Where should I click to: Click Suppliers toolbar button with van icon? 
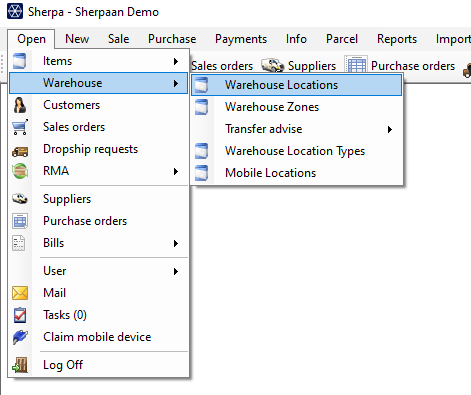coord(299,65)
